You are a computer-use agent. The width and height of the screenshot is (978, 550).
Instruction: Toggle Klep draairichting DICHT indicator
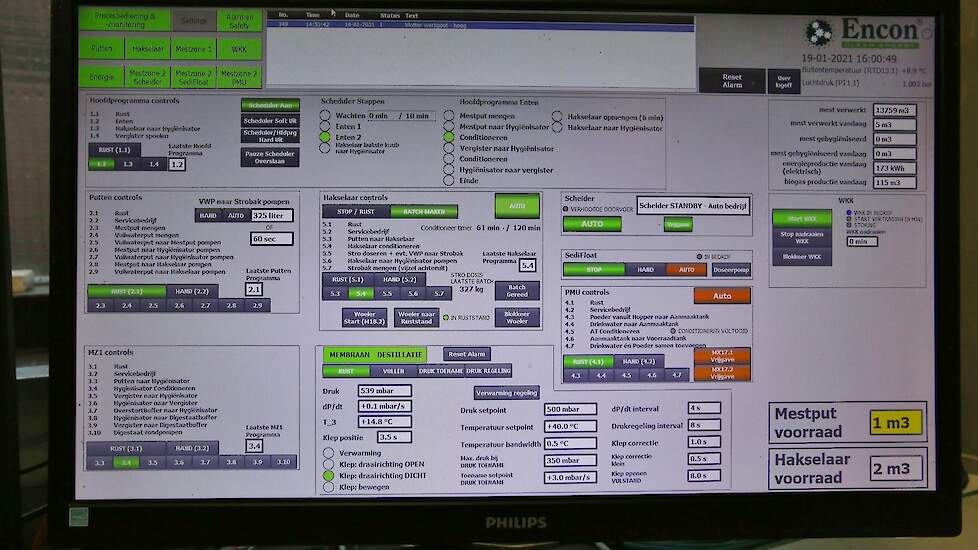tap(328, 476)
